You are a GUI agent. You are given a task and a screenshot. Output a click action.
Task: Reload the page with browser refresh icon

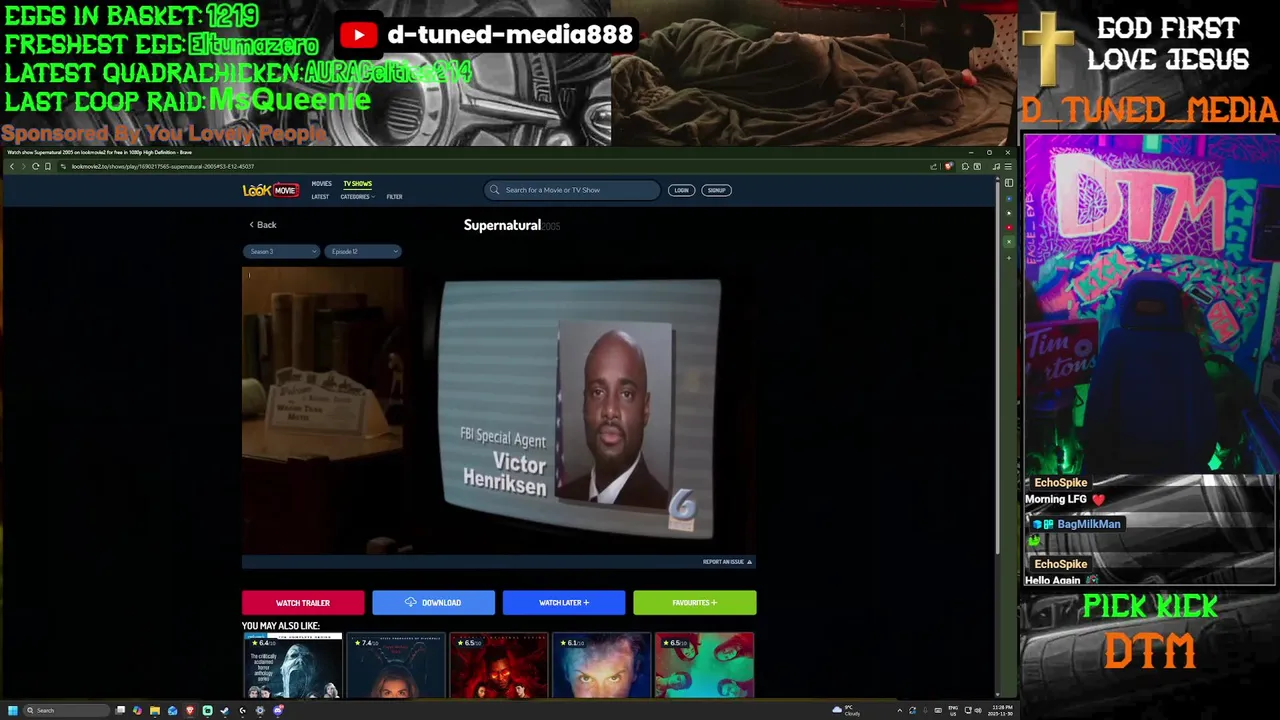coord(35,166)
